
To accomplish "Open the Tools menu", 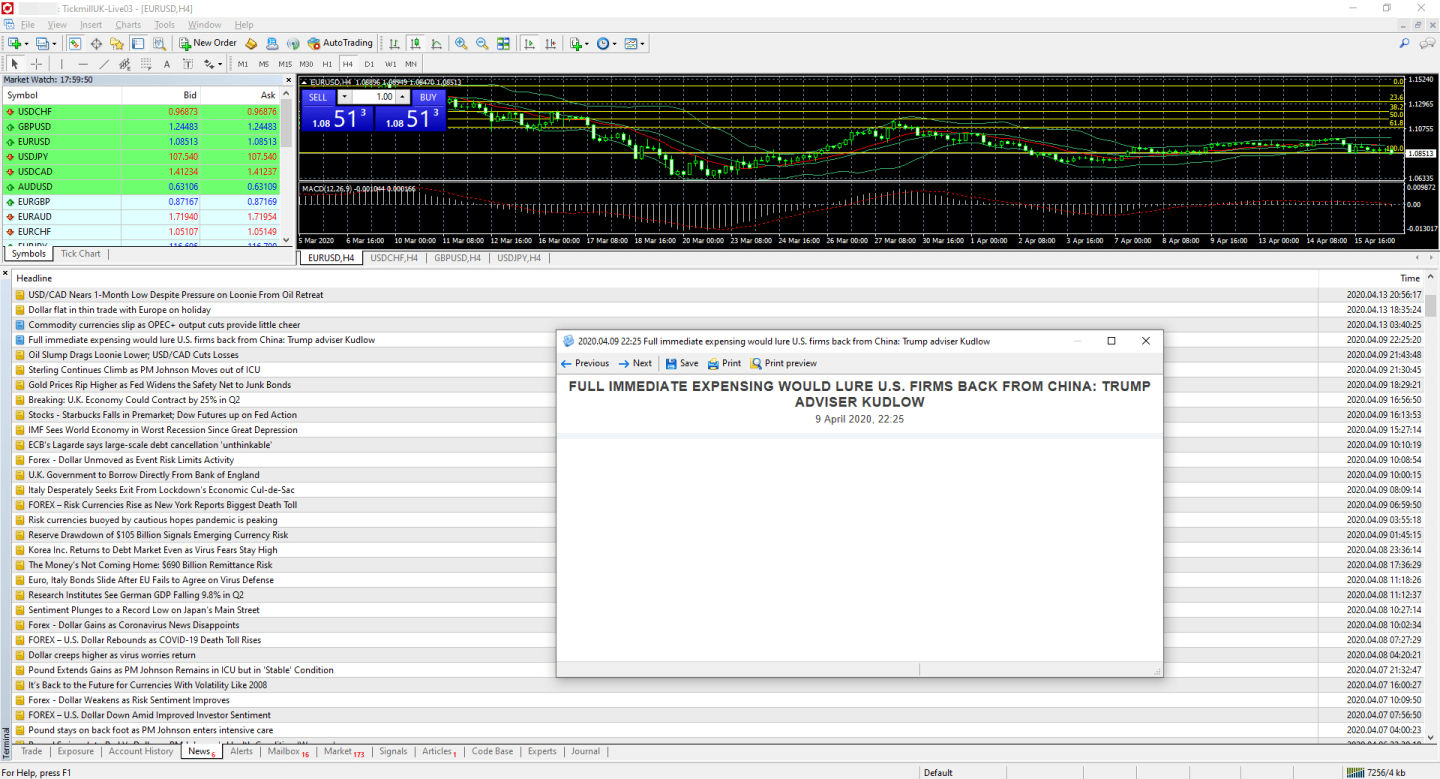I will pos(164,24).
